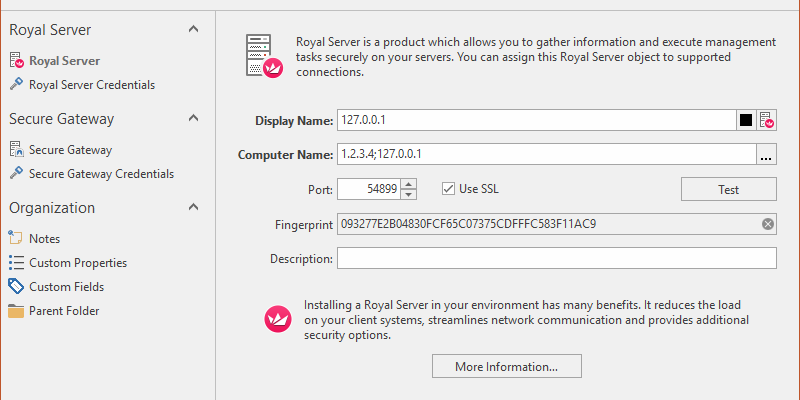Click the Secure Gateway sidebar icon
The image size is (800, 400).
pos(16,150)
